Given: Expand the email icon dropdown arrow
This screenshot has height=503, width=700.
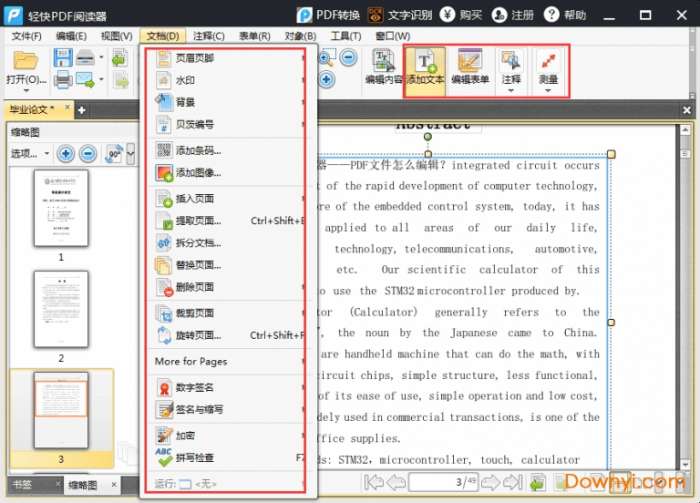Looking at the screenshot, I should [101, 79].
